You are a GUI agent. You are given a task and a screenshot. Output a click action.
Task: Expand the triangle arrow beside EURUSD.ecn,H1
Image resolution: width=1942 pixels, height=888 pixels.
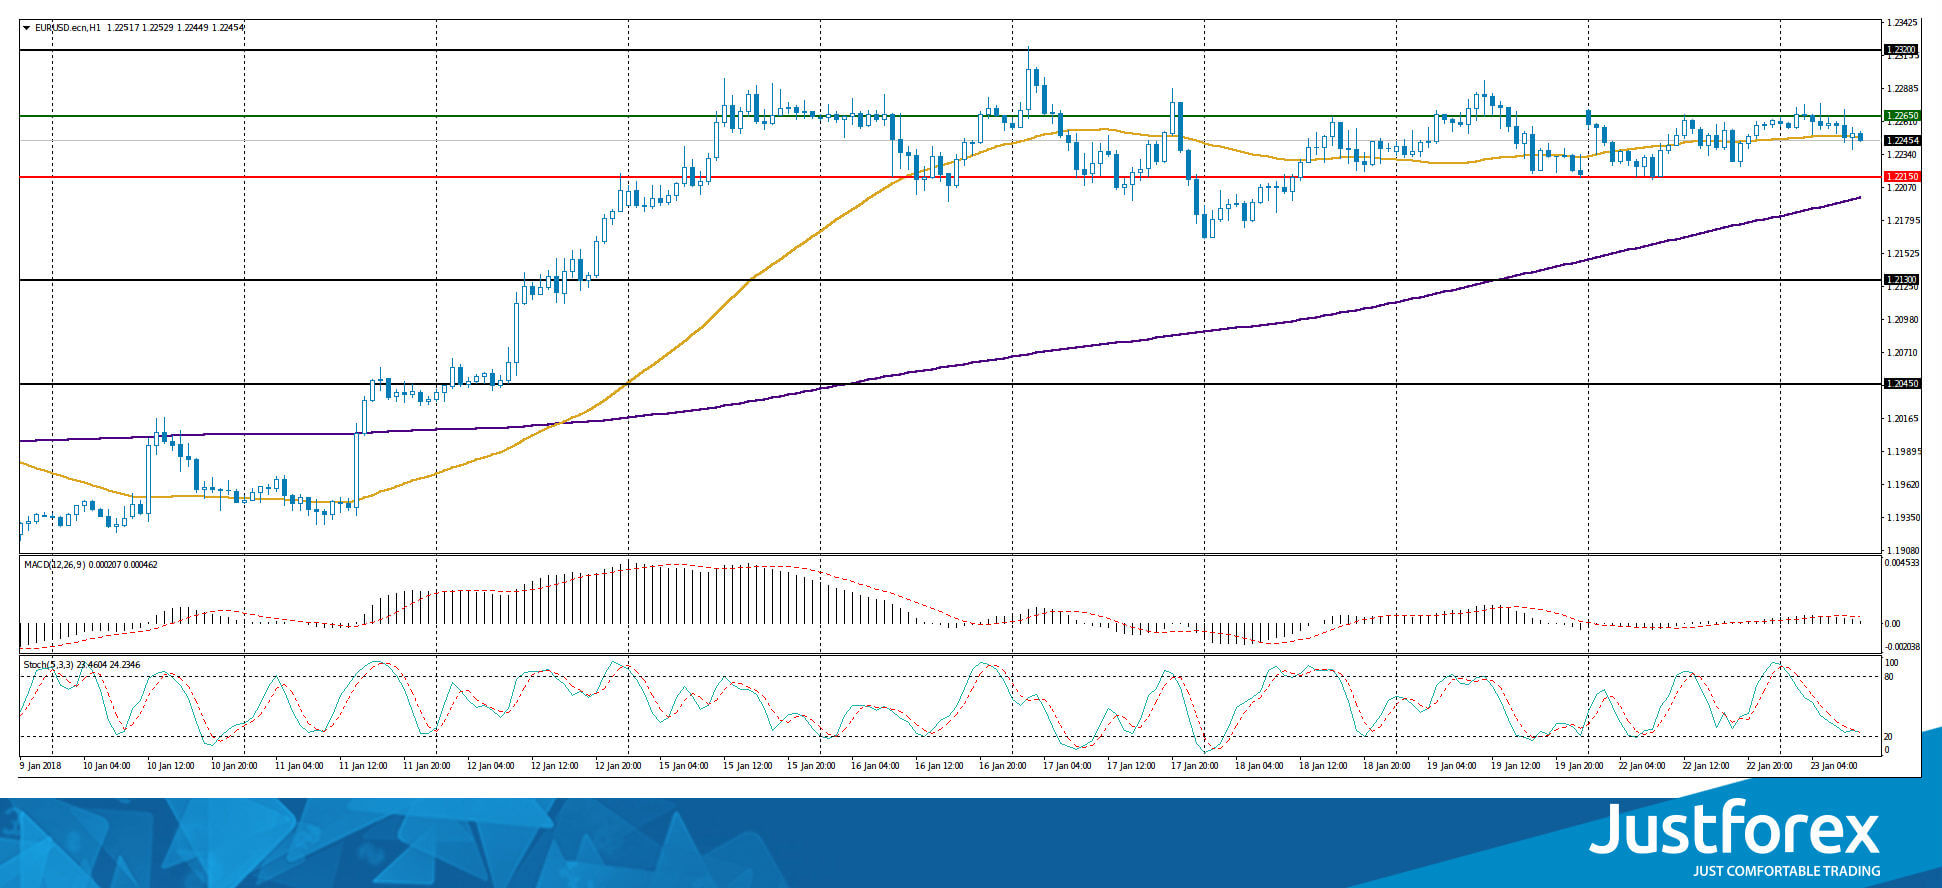click(27, 28)
